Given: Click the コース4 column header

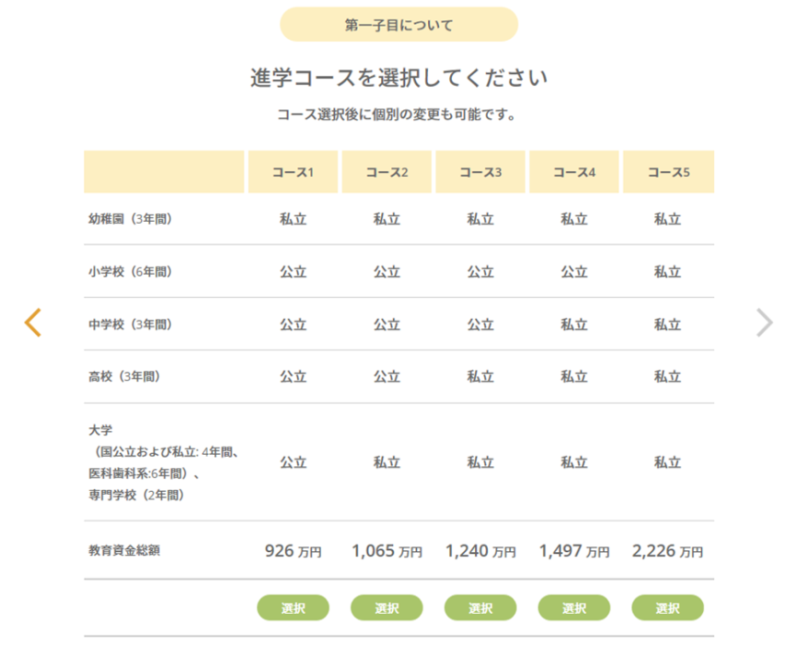Looking at the screenshot, I should tap(574, 172).
